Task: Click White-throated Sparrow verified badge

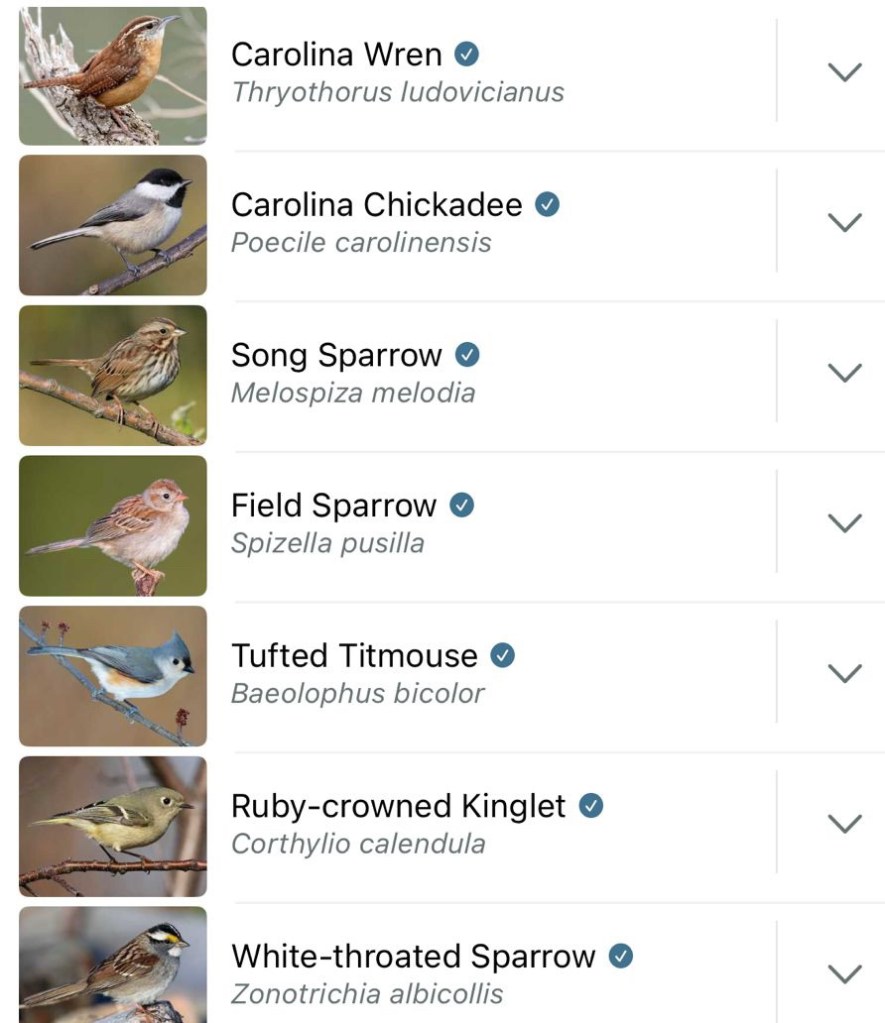Action: pyautogui.click(x=621, y=956)
